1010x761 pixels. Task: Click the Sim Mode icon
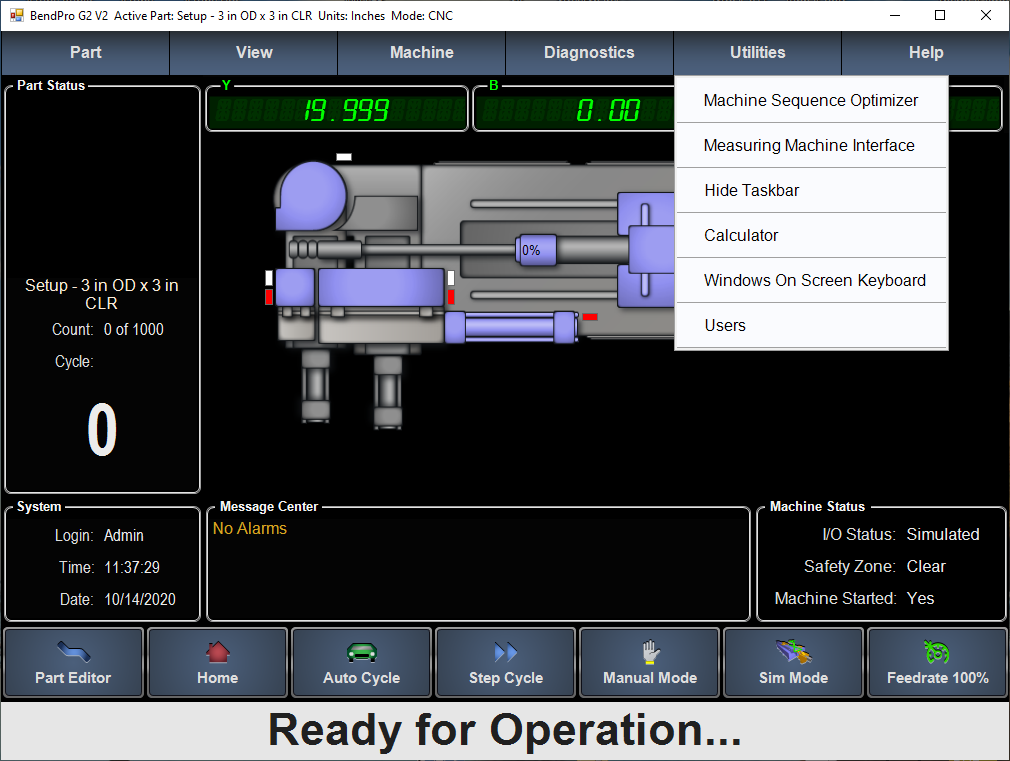point(793,652)
